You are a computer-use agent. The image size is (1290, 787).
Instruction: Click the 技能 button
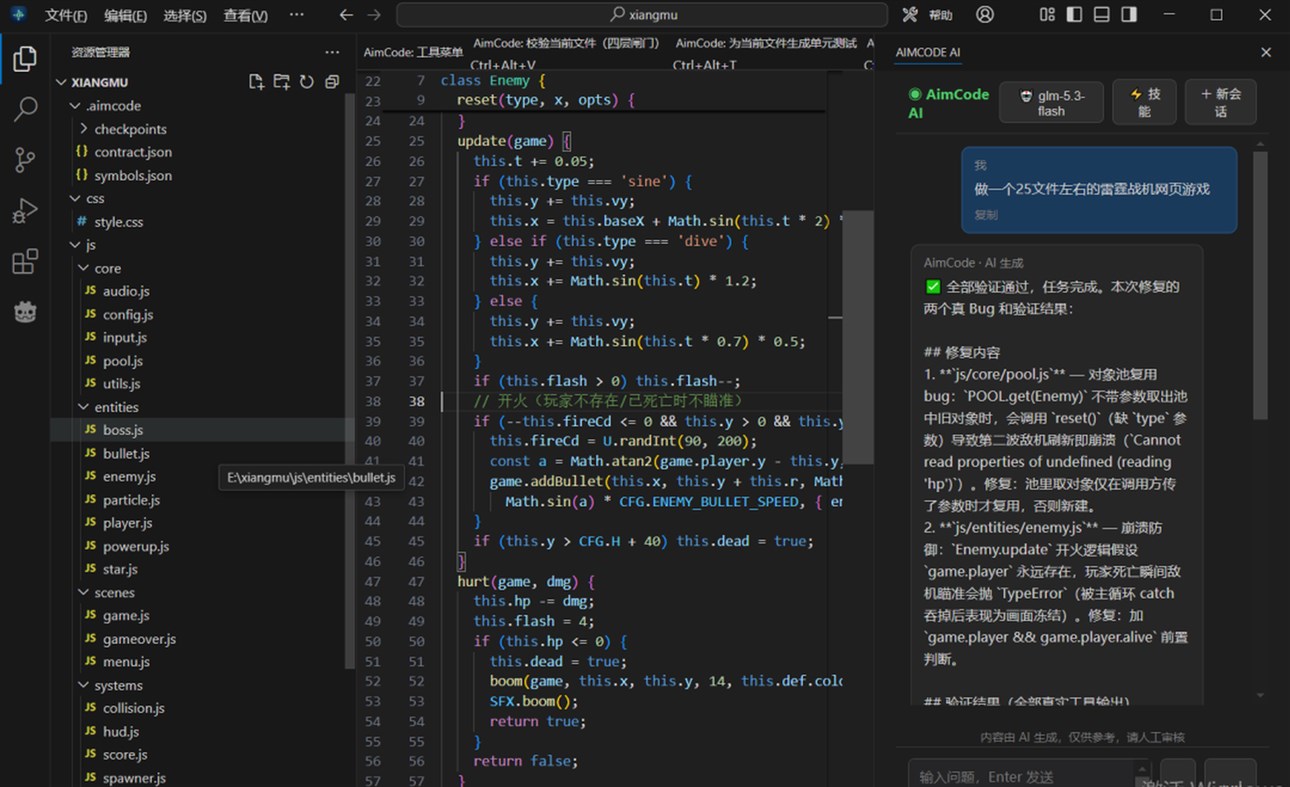(x=1144, y=103)
